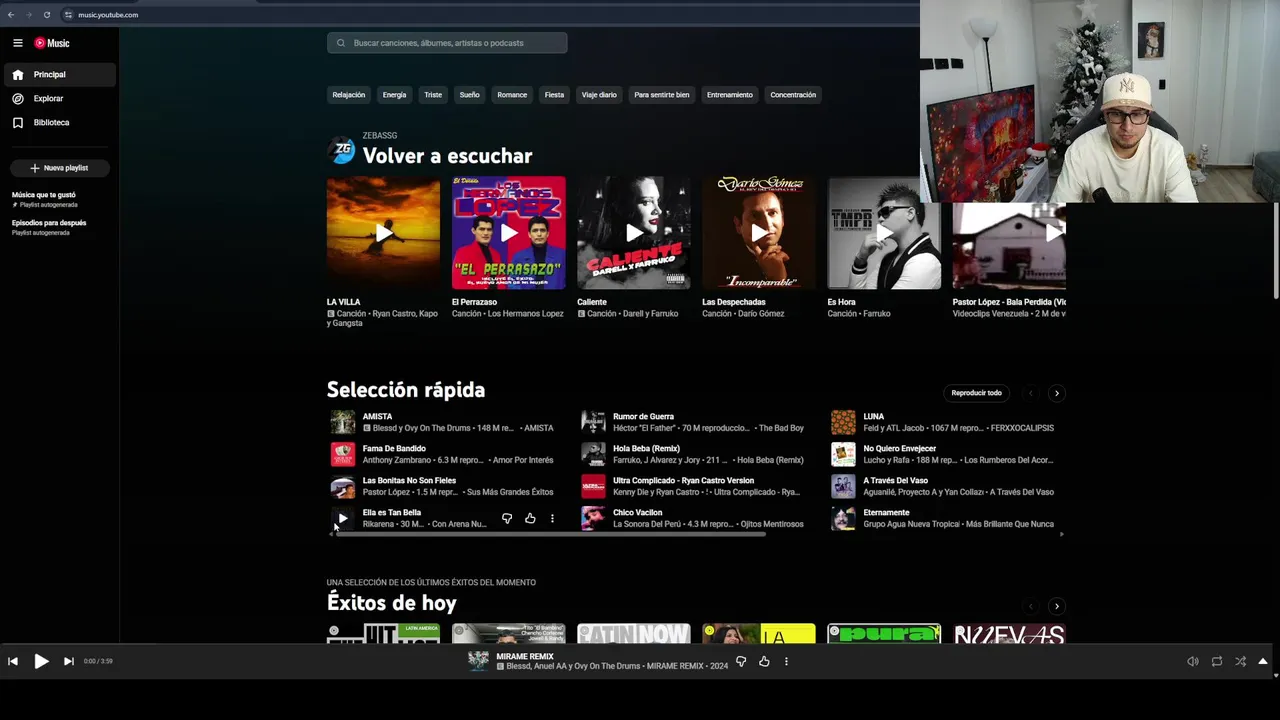Open the ZEBASSG channel avatar
Image resolution: width=1280 pixels, height=720 pixels.
pyautogui.click(x=341, y=150)
